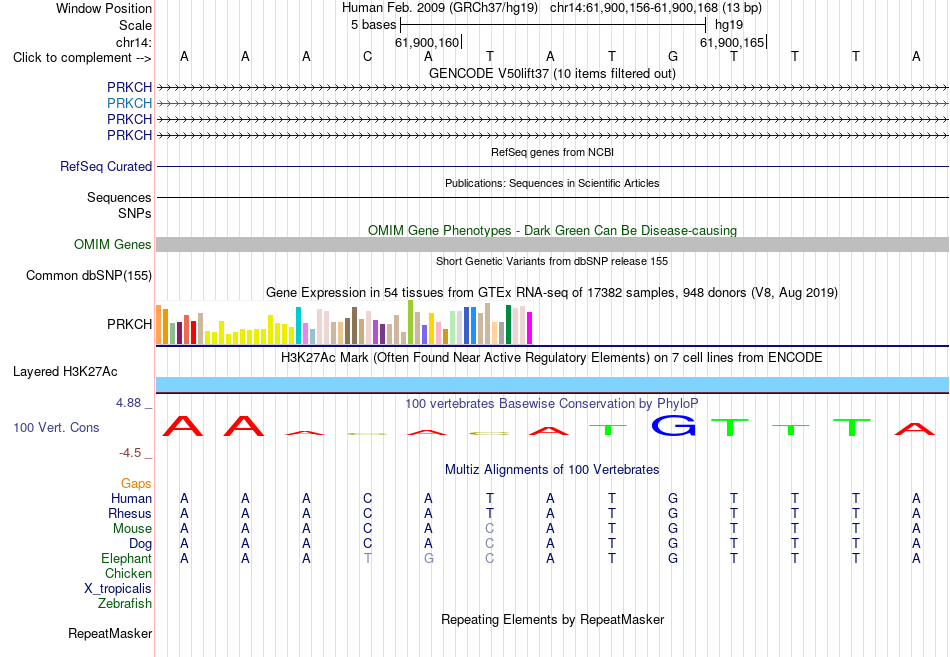The height and width of the screenshot is (657, 950).
Task: Select the Rhesus species label
Action: coord(130,513)
